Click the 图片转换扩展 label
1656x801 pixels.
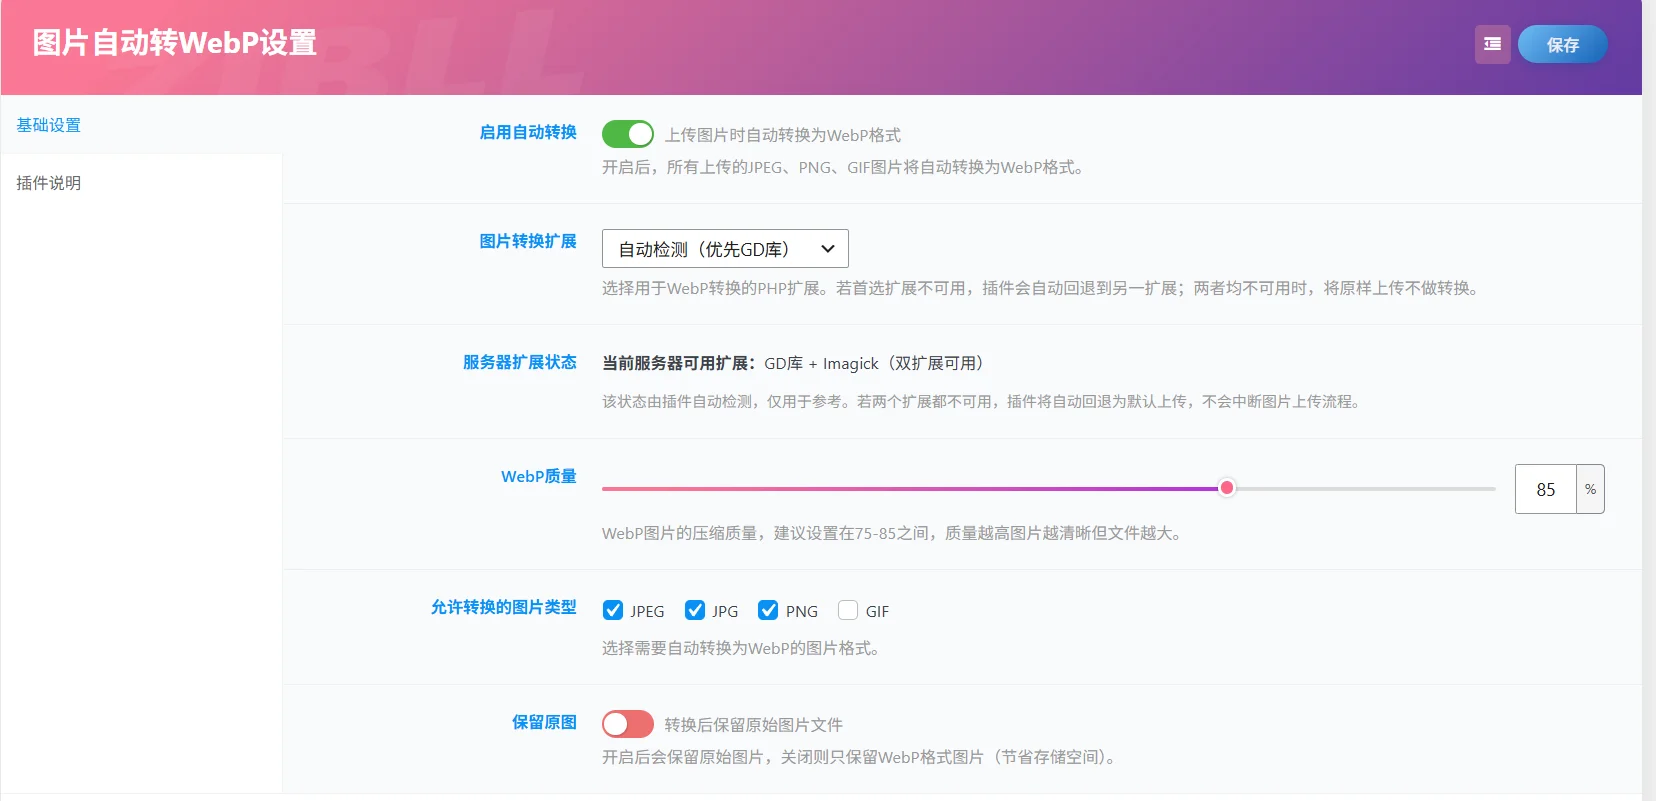pyautogui.click(x=528, y=241)
